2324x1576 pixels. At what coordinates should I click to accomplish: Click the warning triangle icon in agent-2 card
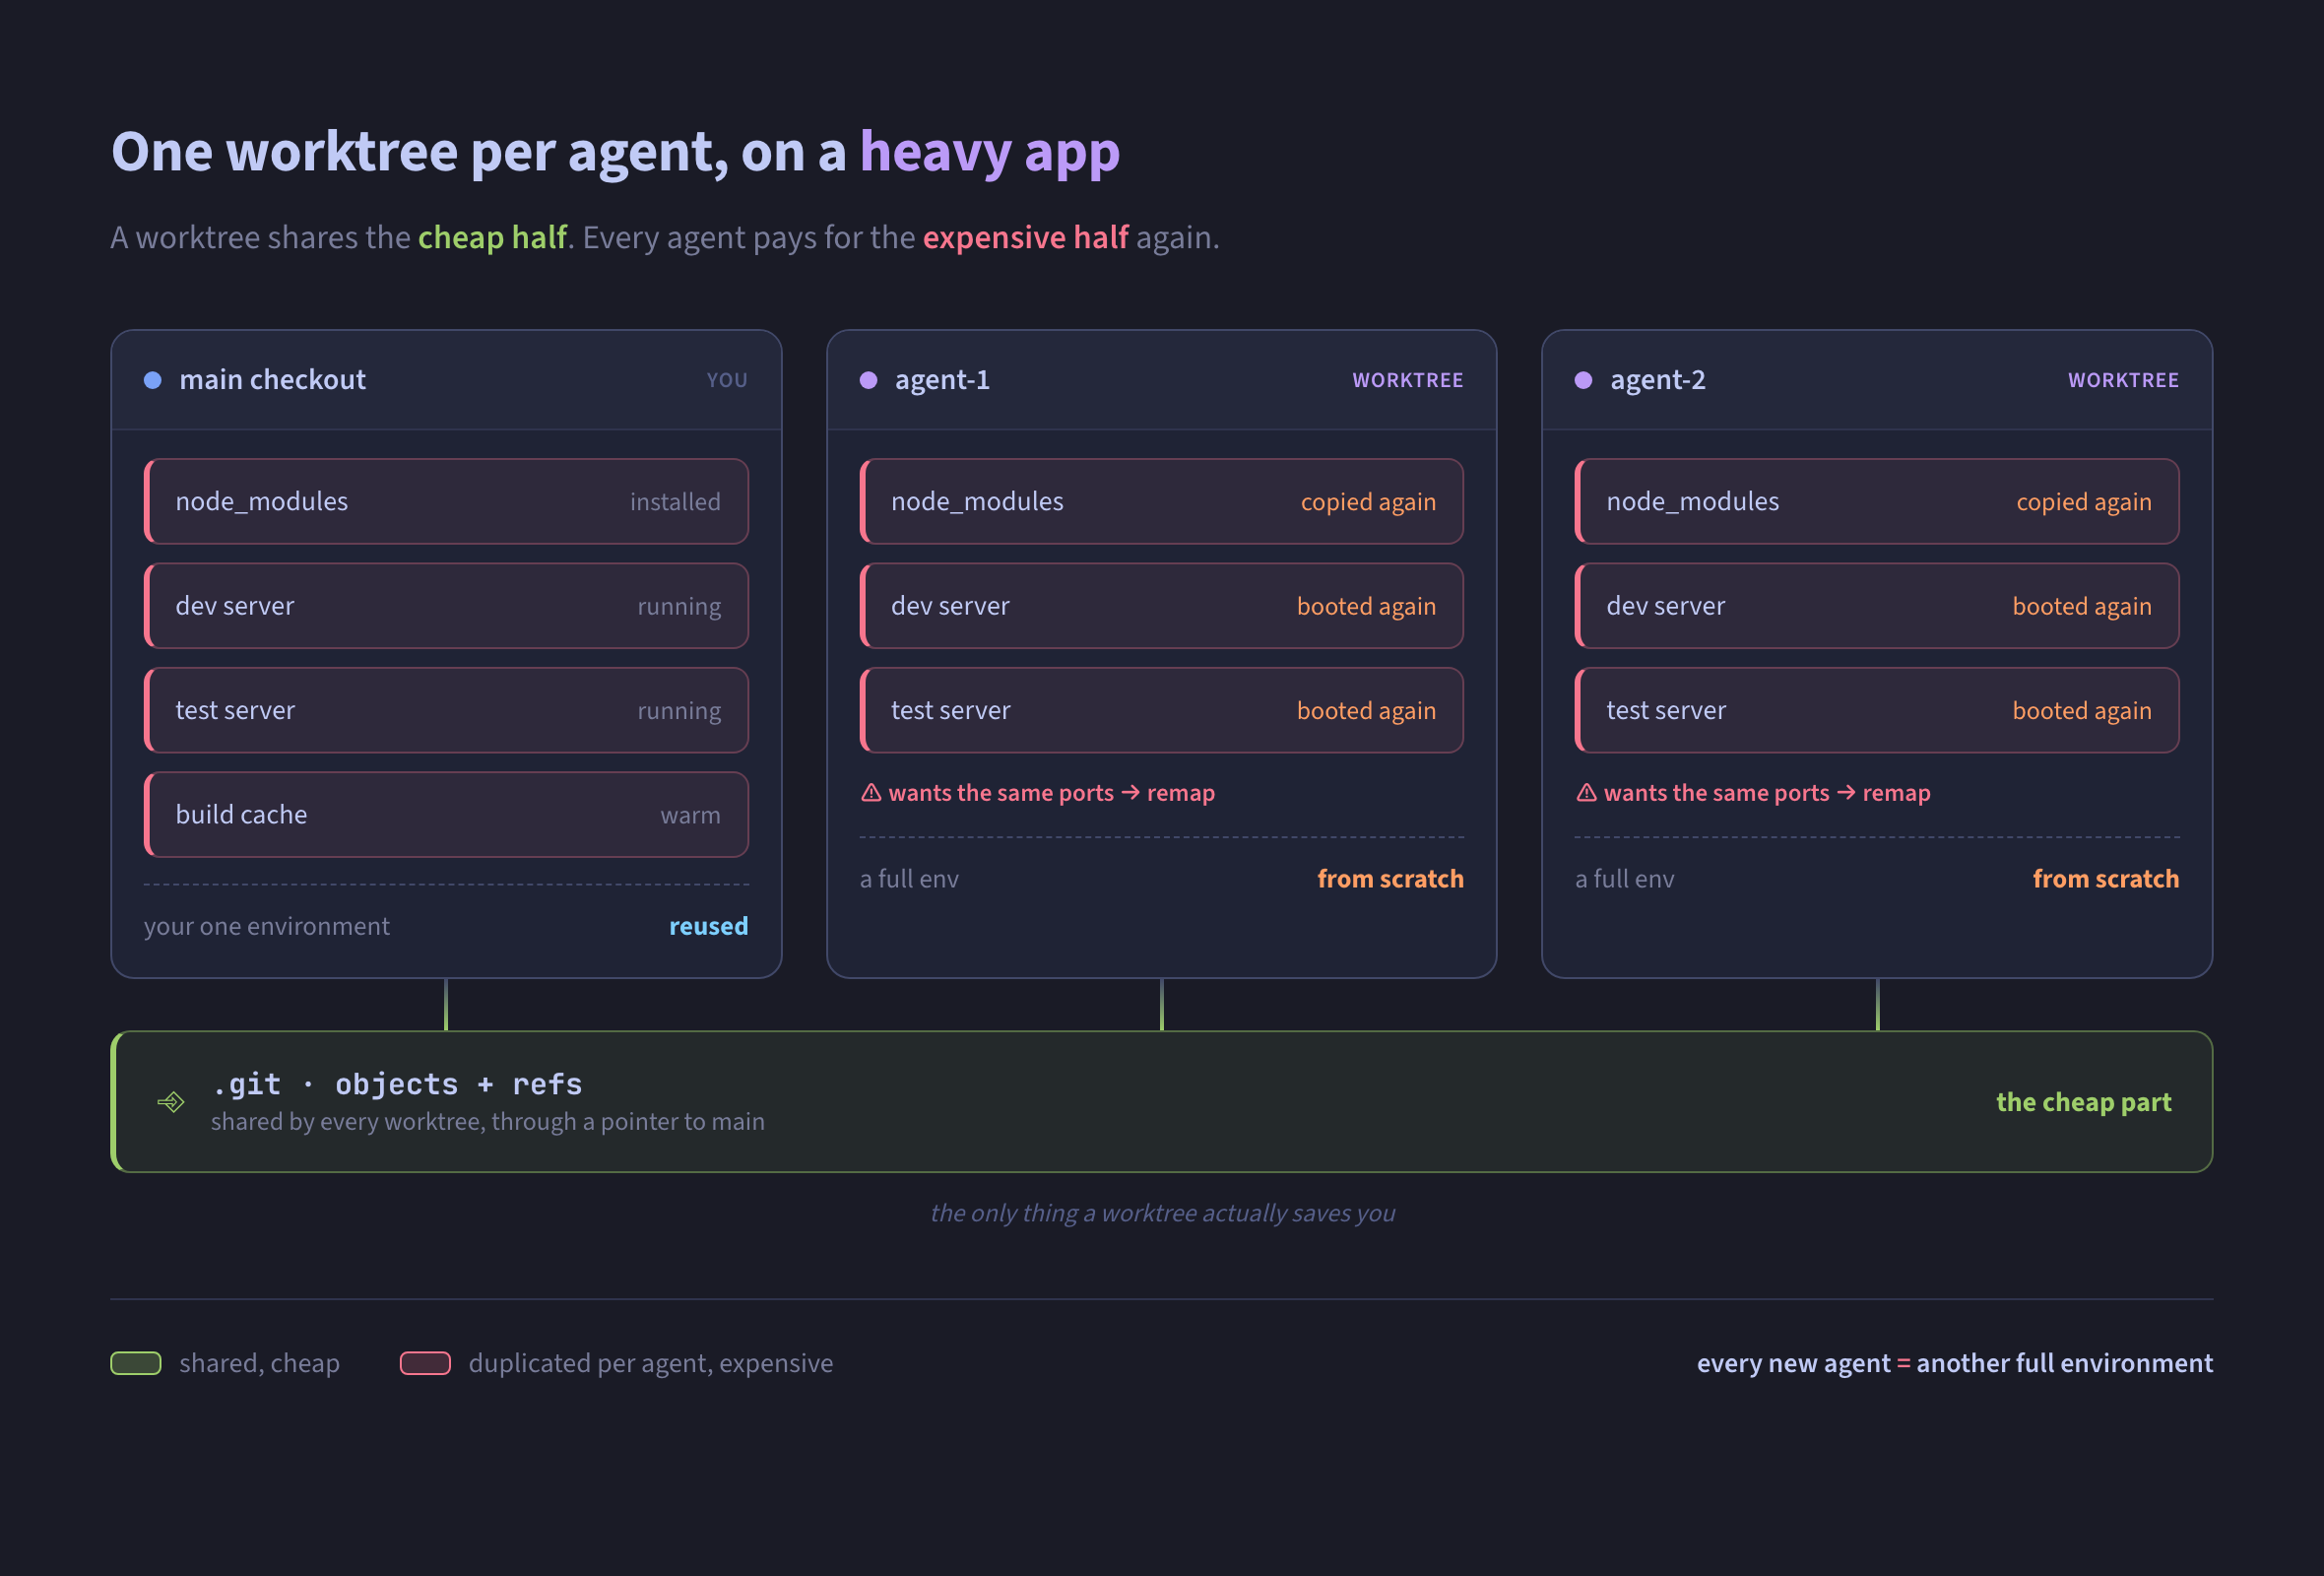tap(1587, 792)
